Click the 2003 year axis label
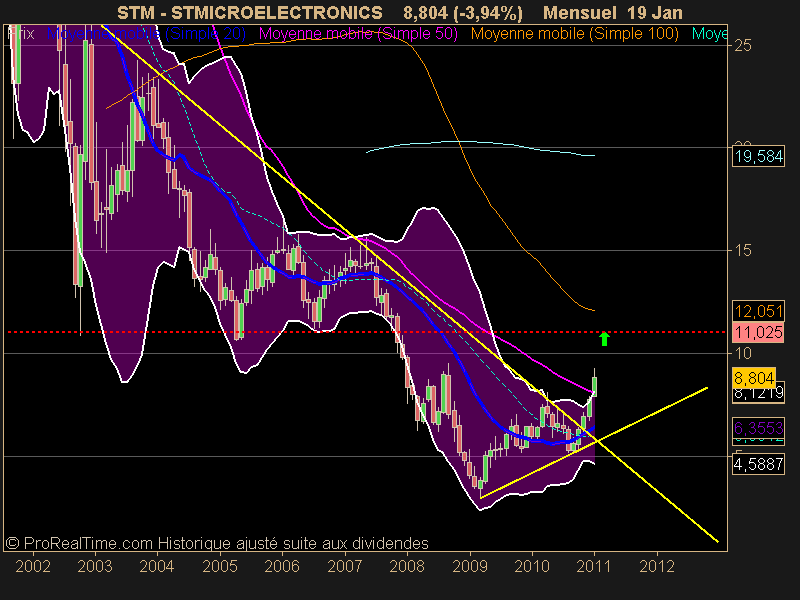The width and height of the screenshot is (800, 600). pyautogui.click(x=95, y=566)
